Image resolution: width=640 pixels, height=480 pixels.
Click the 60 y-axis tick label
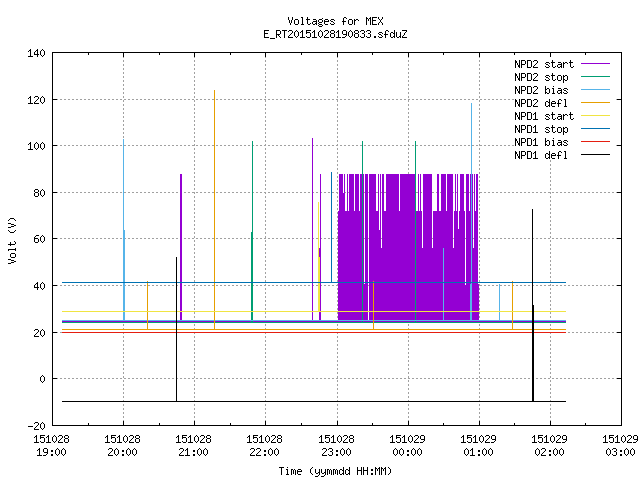(39, 239)
